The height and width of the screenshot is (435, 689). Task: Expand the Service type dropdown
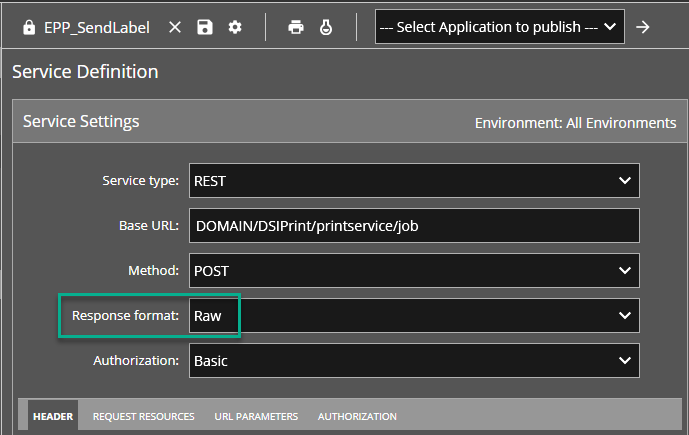pyautogui.click(x=414, y=181)
